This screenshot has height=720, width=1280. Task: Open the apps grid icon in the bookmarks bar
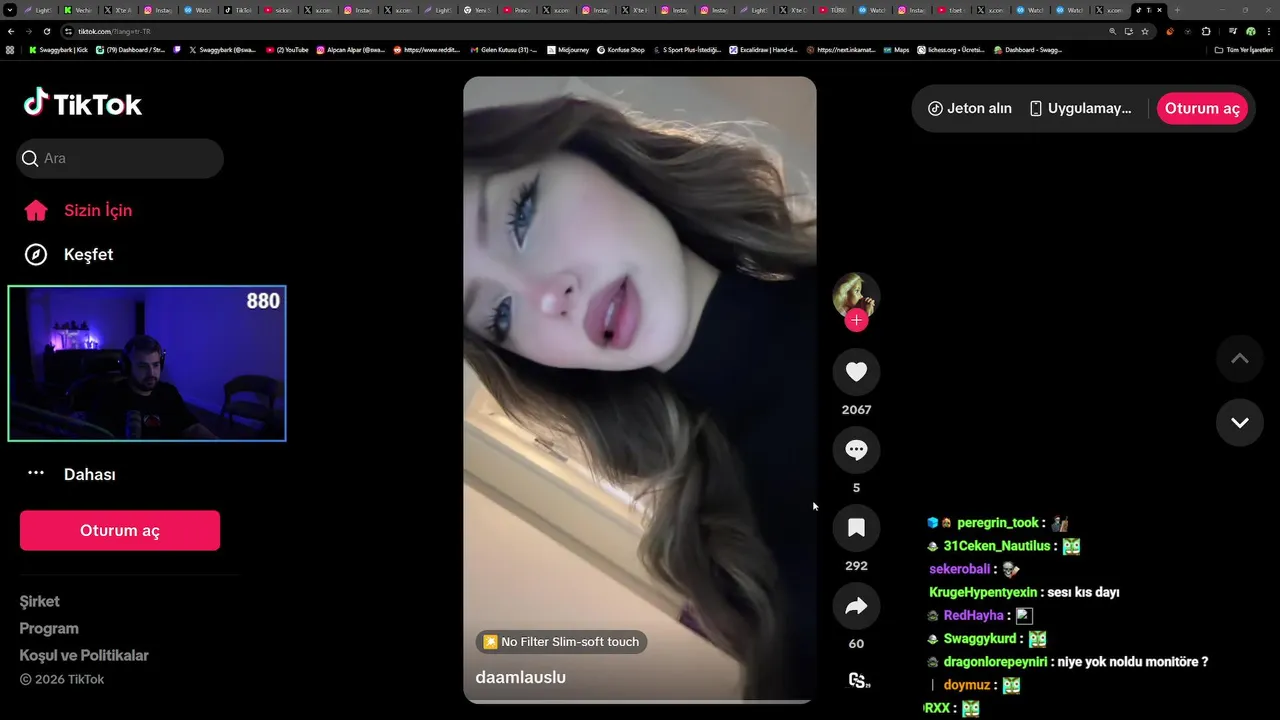tap(10, 50)
